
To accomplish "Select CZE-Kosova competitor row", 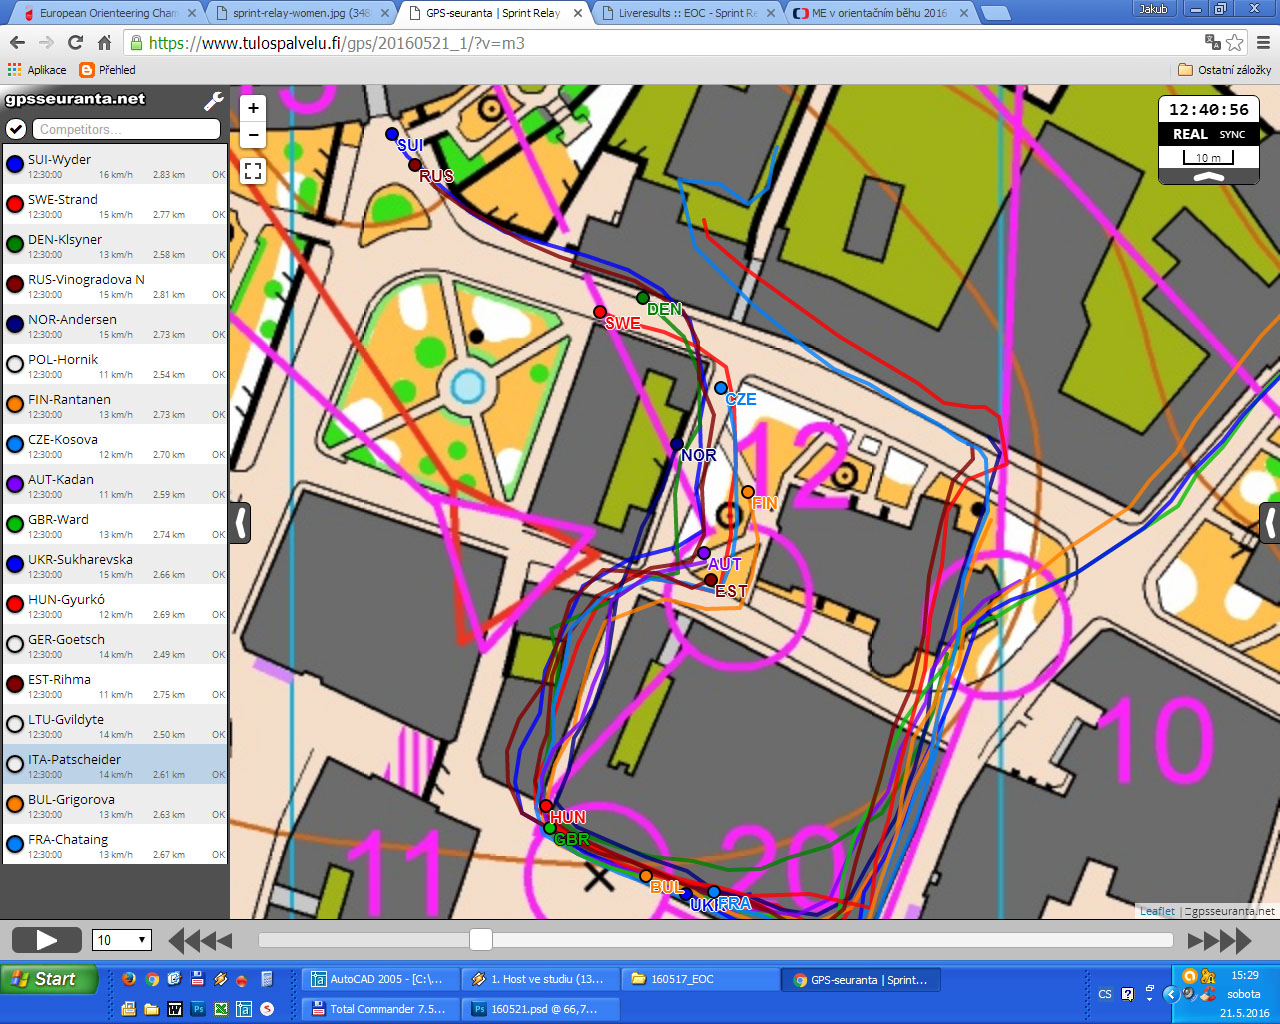I will [115, 444].
